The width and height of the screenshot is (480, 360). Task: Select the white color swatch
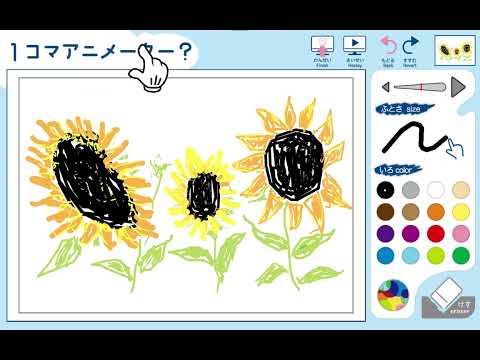[436, 190]
